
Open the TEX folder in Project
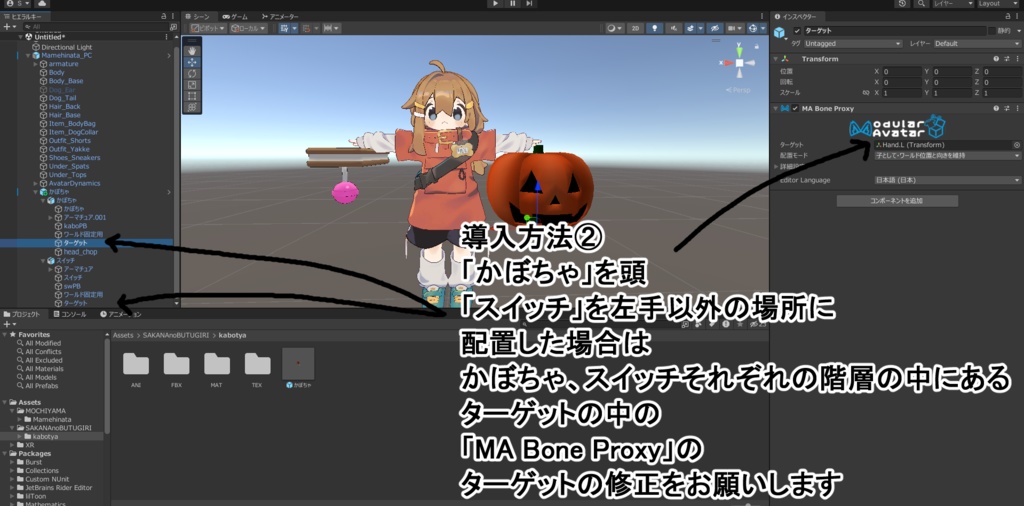coord(257,369)
